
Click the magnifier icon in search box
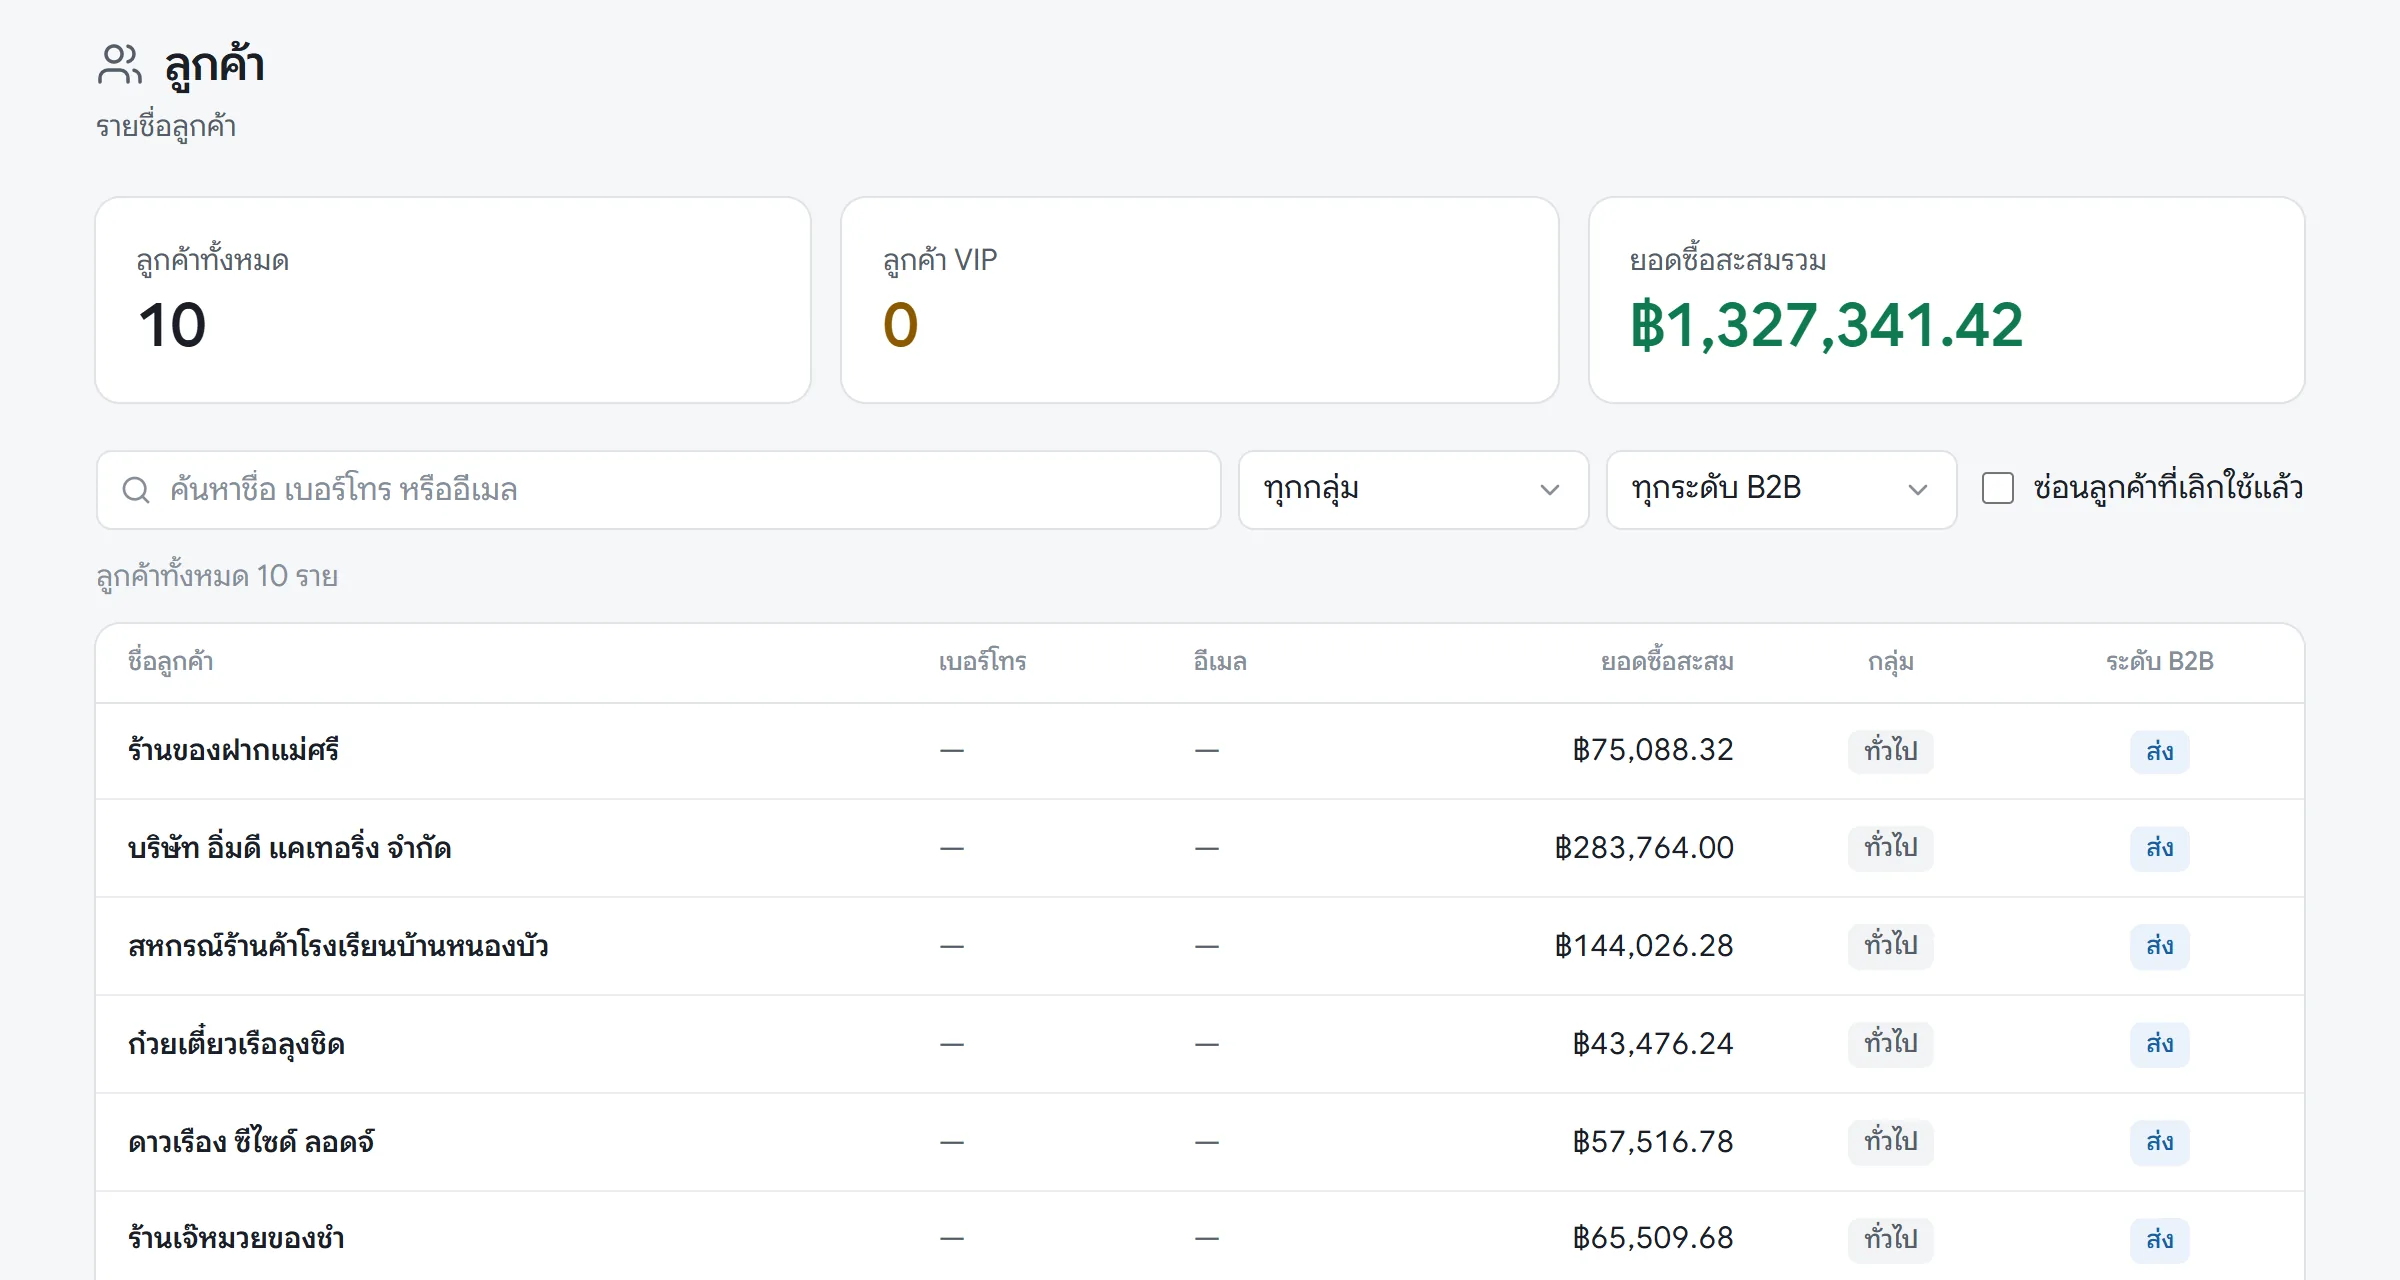pyautogui.click(x=136, y=490)
